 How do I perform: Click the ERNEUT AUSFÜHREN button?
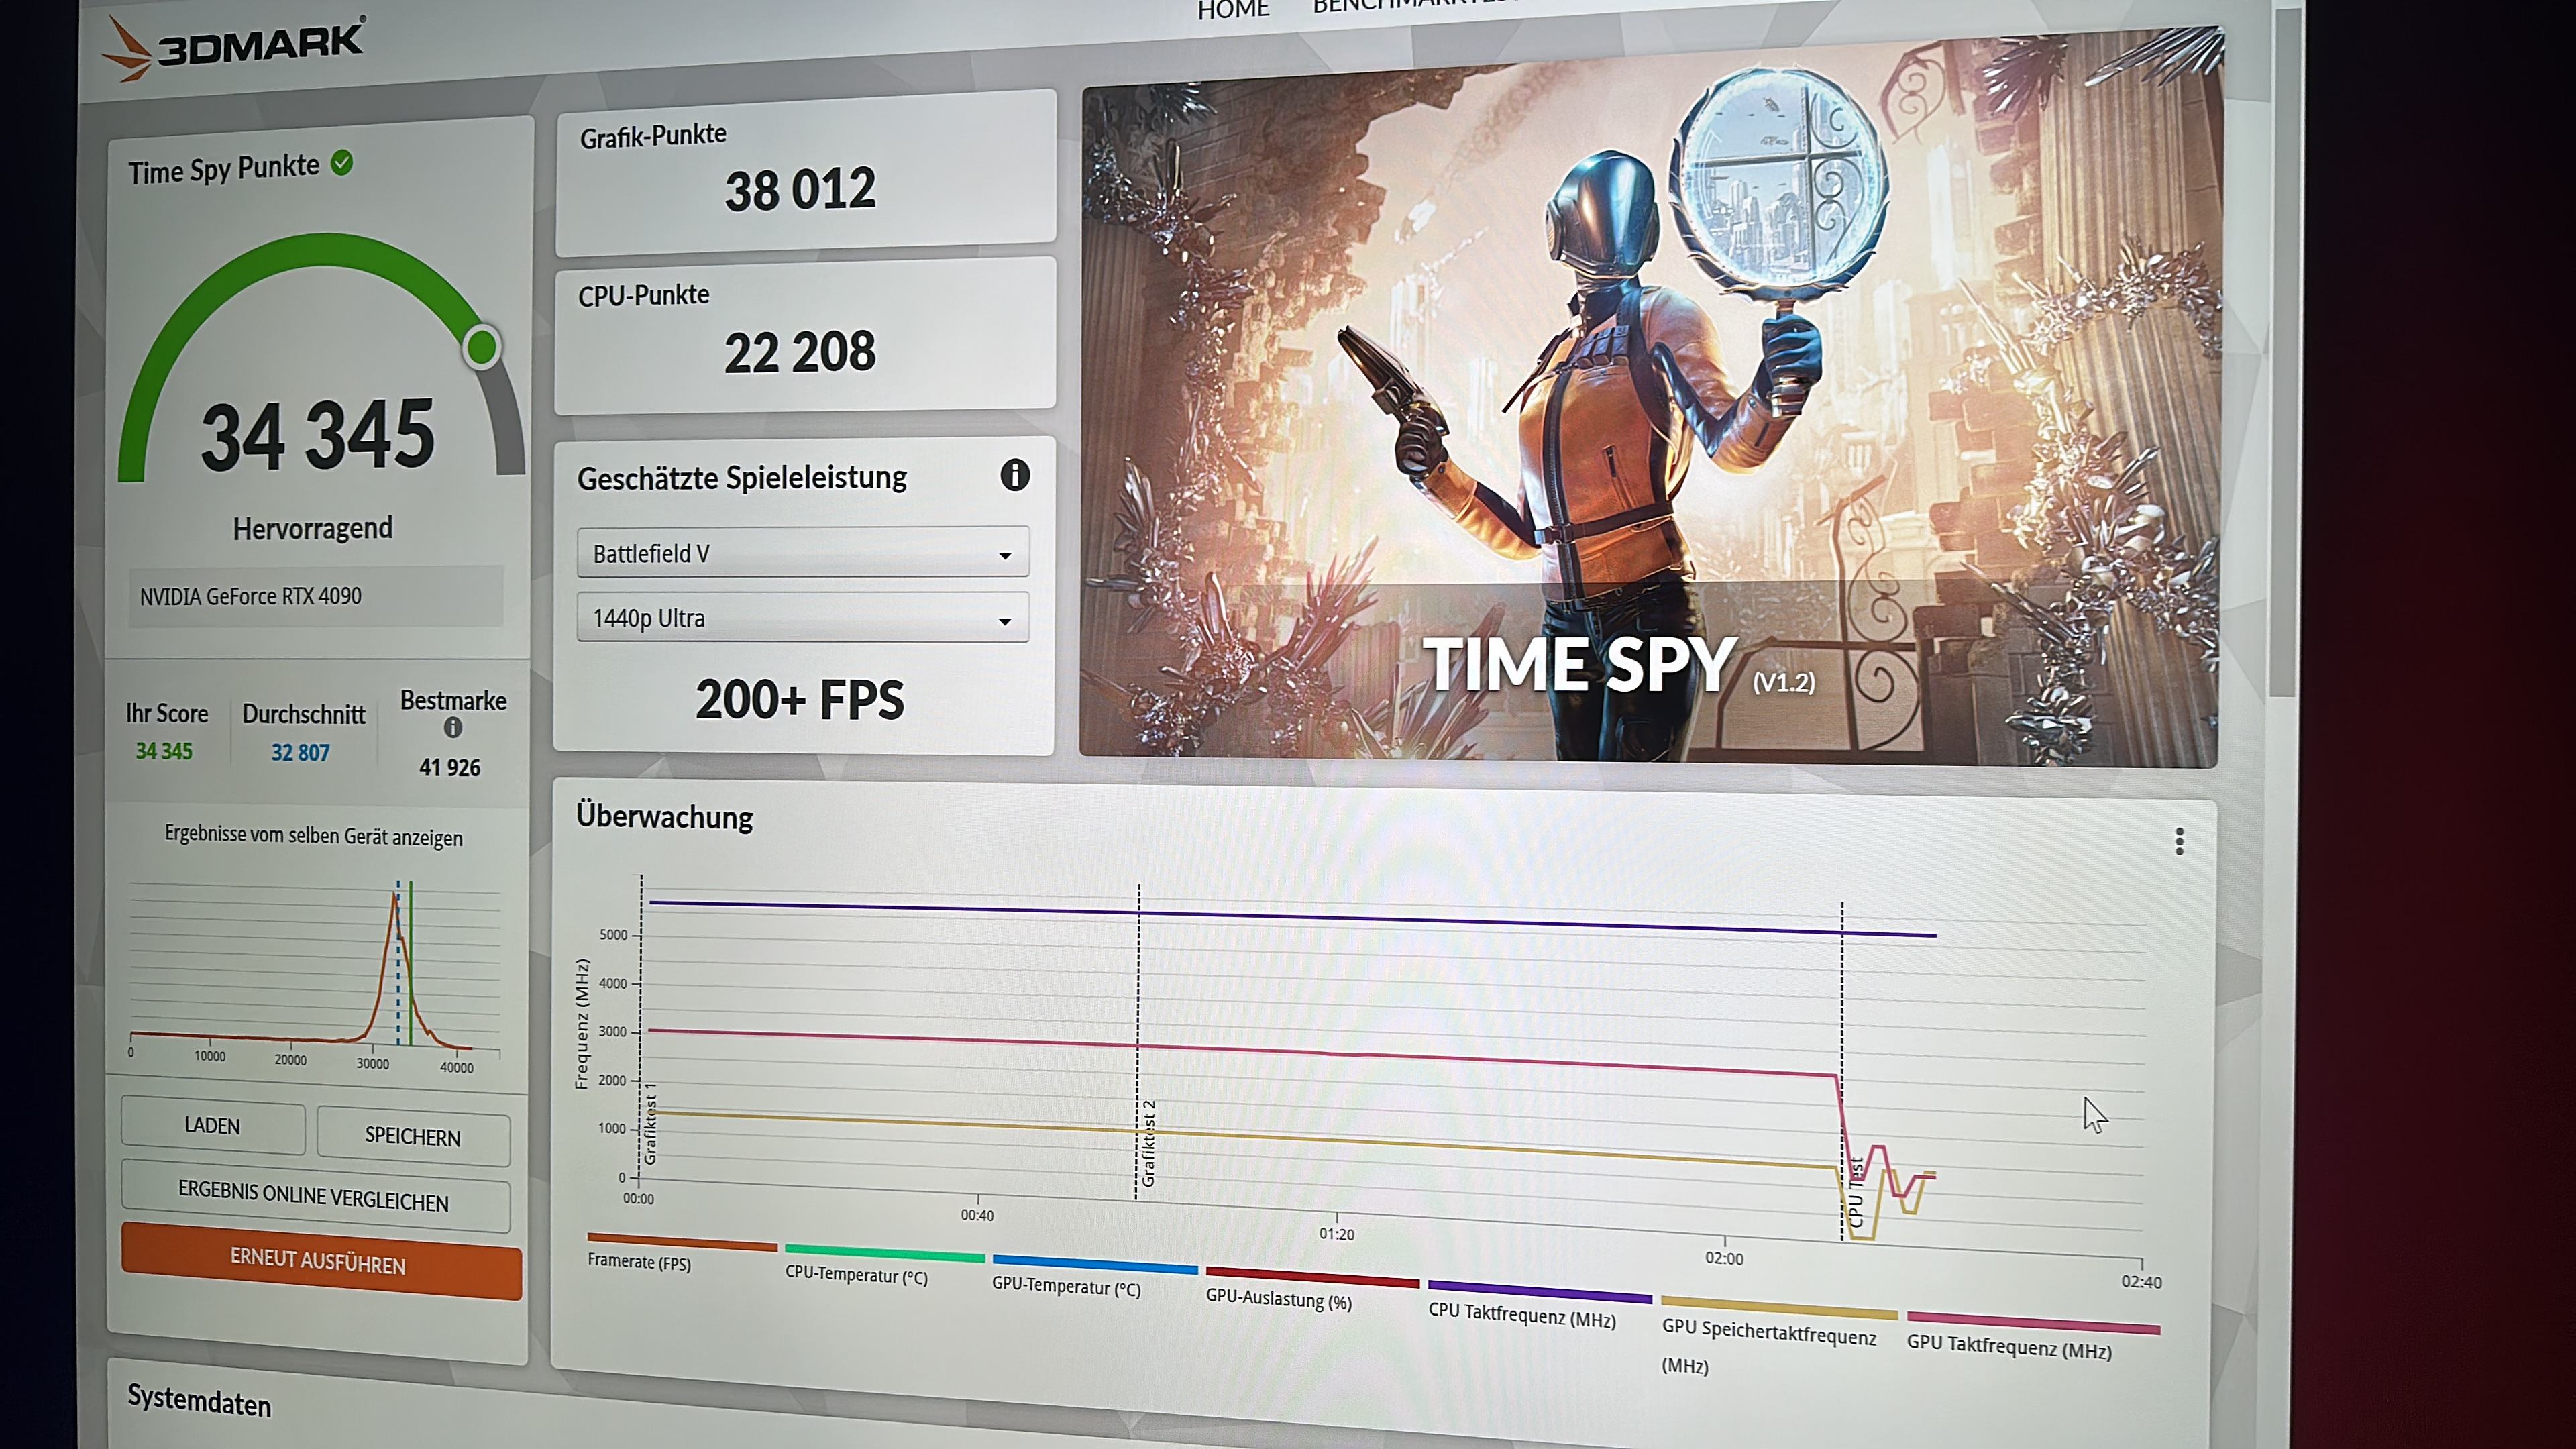point(320,1261)
